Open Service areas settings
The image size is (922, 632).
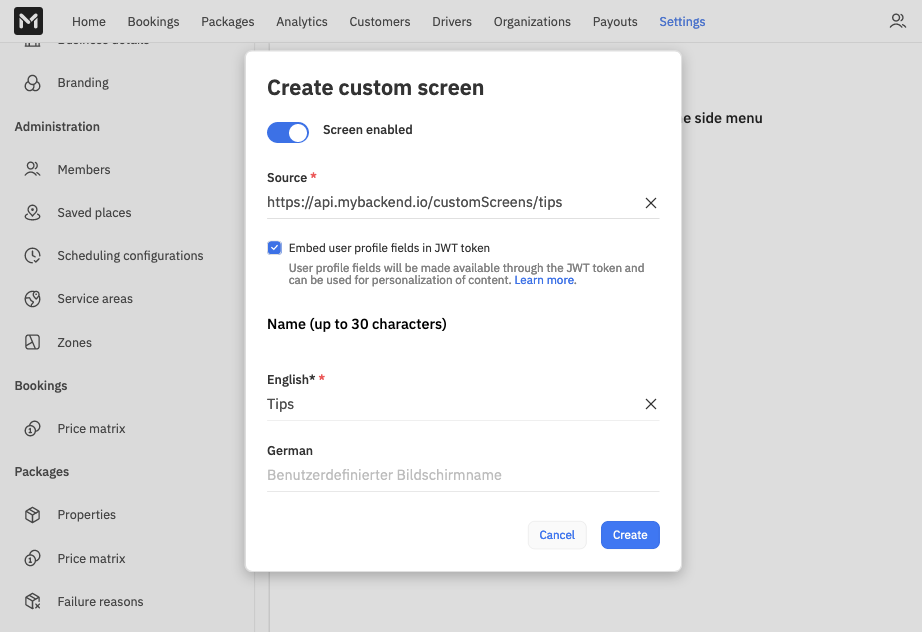point(95,299)
